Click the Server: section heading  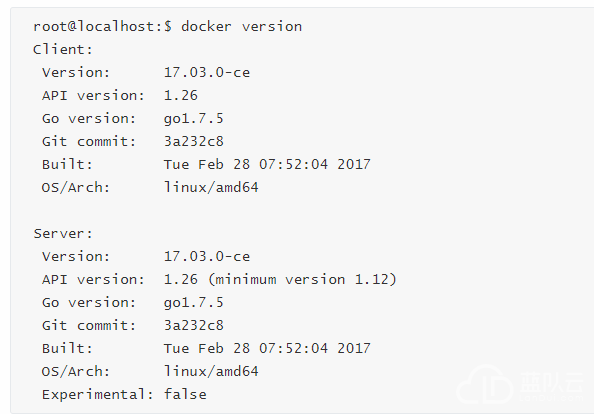coord(63,234)
